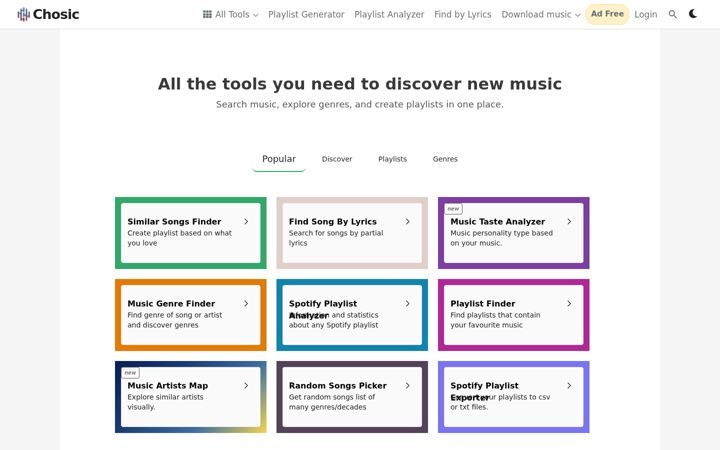Open the search magnifier icon
The image size is (720, 450).
[673, 14]
